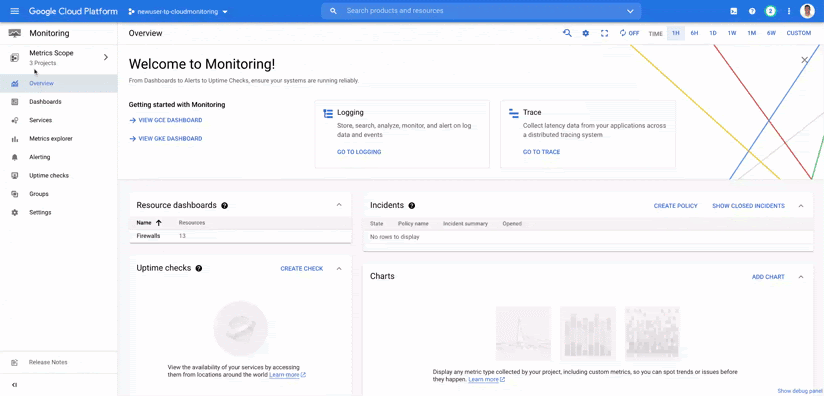Click the Incidents help icon

(x=411, y=205)
